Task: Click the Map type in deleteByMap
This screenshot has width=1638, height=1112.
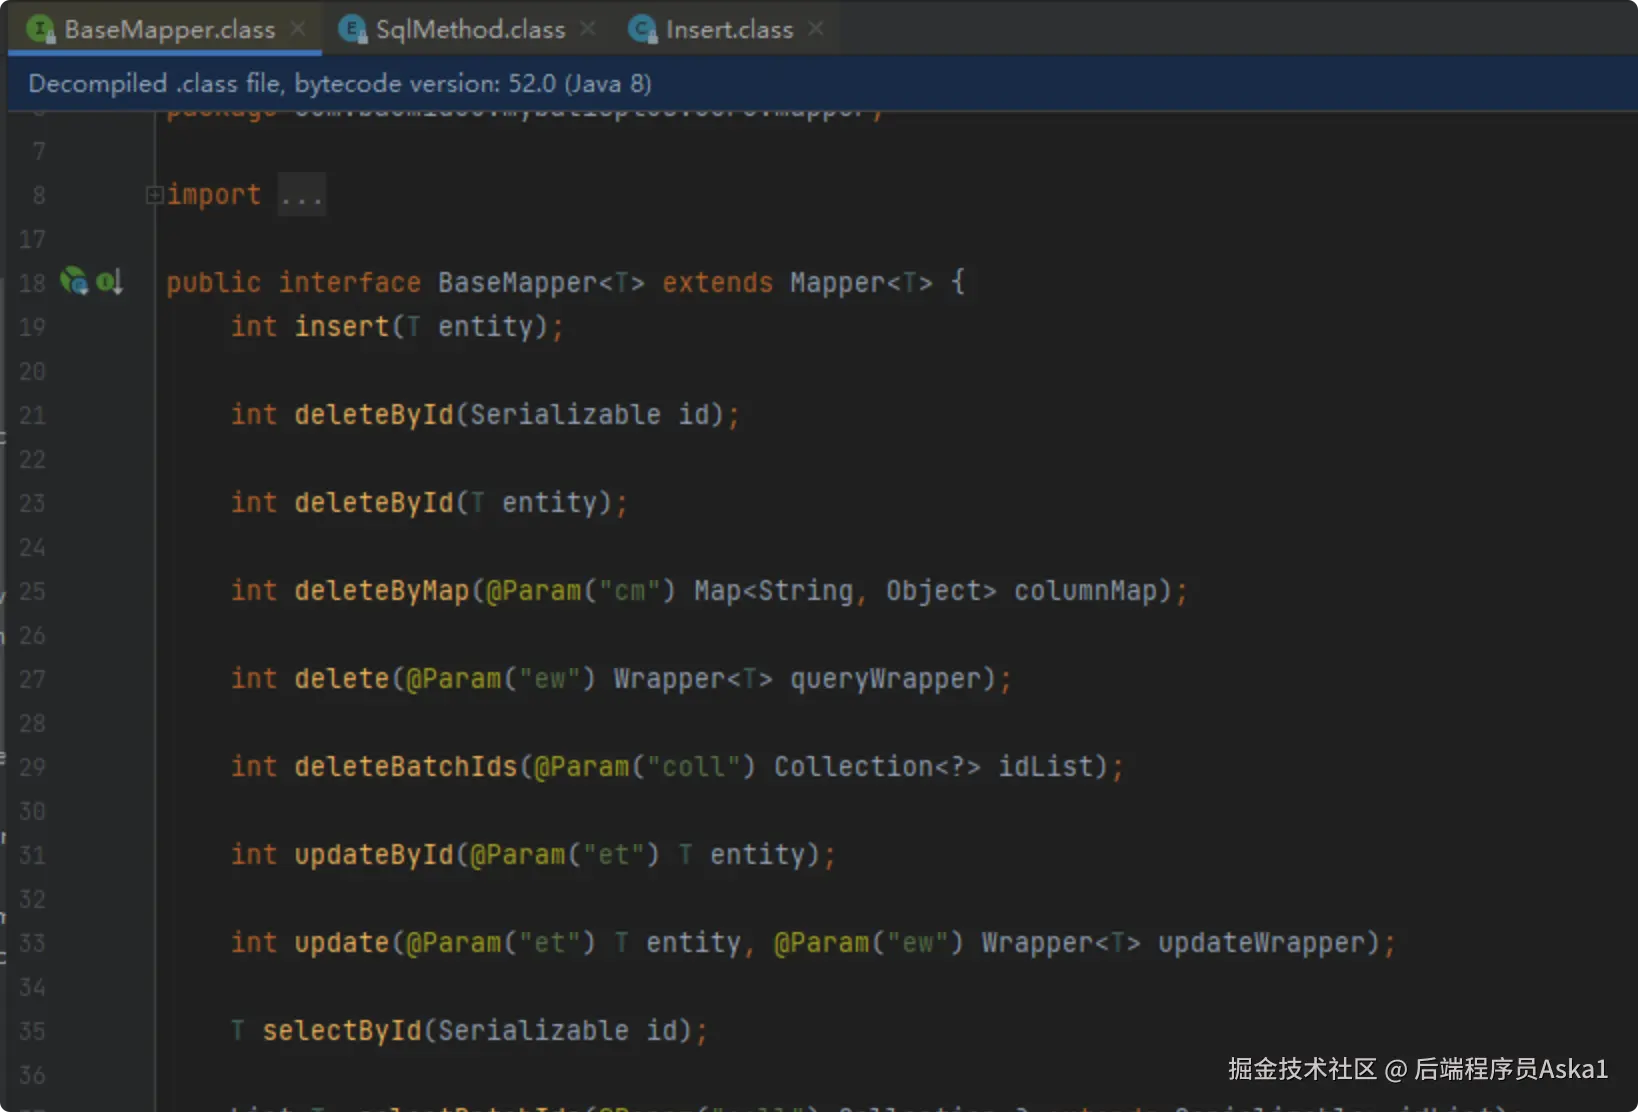Action: 718,591
